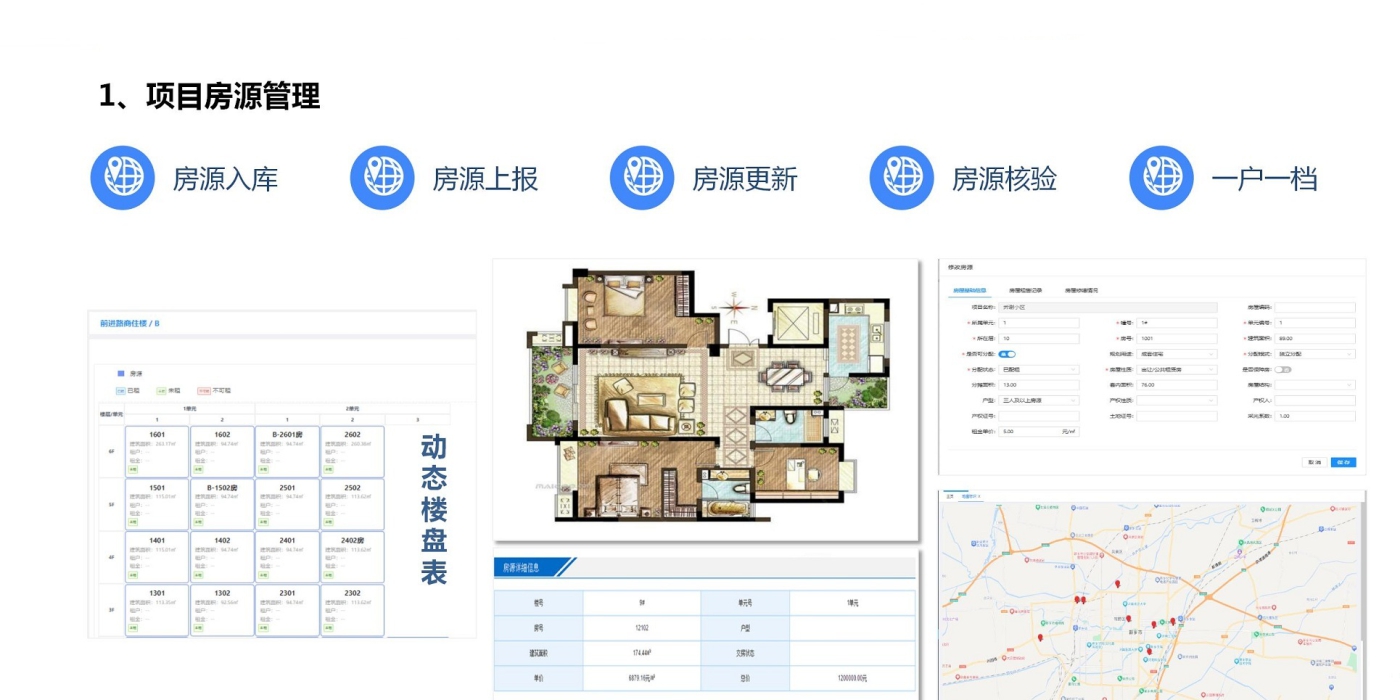Open the 房屋结构 dropdown list
Image resolution: width=1400 pixels, height=700 pixels.
tap(1312, 383)
